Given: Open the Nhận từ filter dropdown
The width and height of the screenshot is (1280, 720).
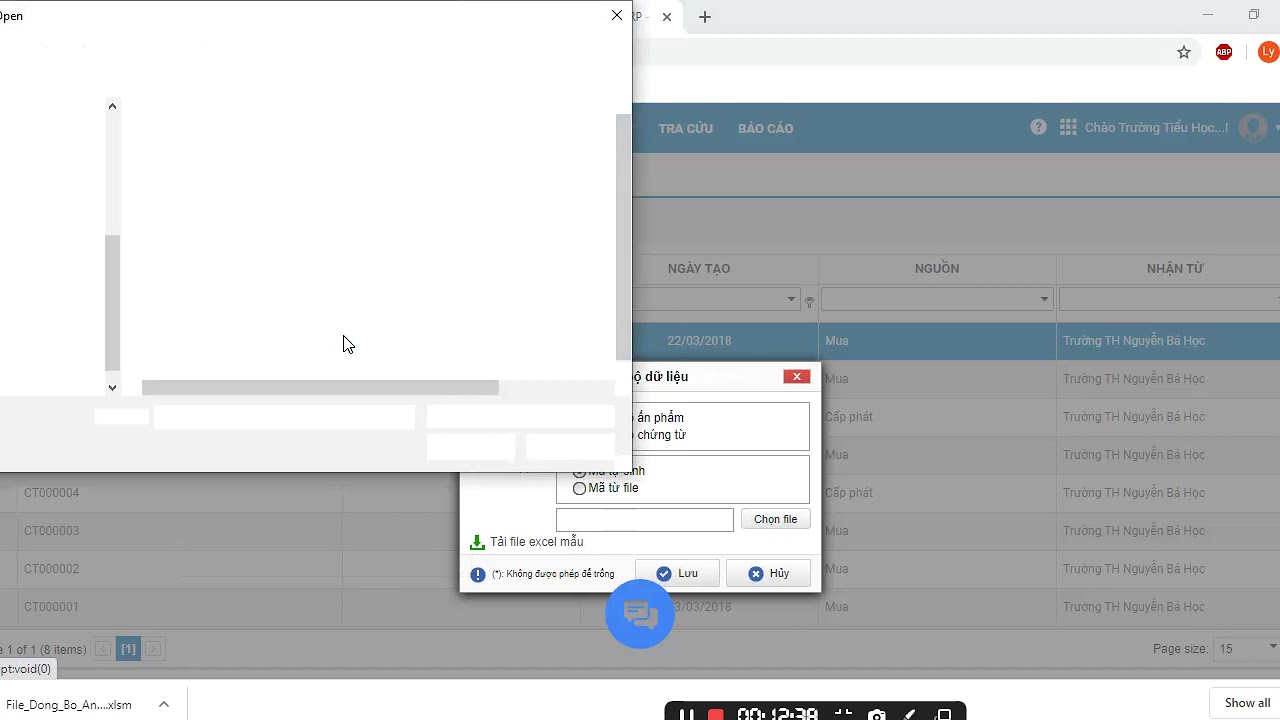Looking at the screenshot, I should tap(1277, 299).
